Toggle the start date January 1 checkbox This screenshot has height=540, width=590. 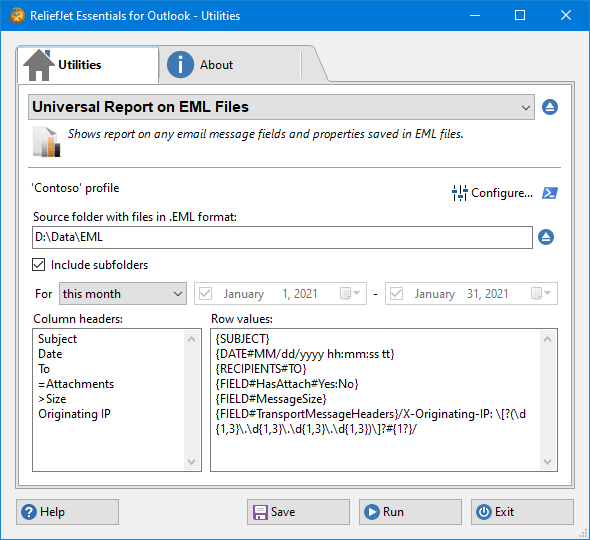[205, 294]
